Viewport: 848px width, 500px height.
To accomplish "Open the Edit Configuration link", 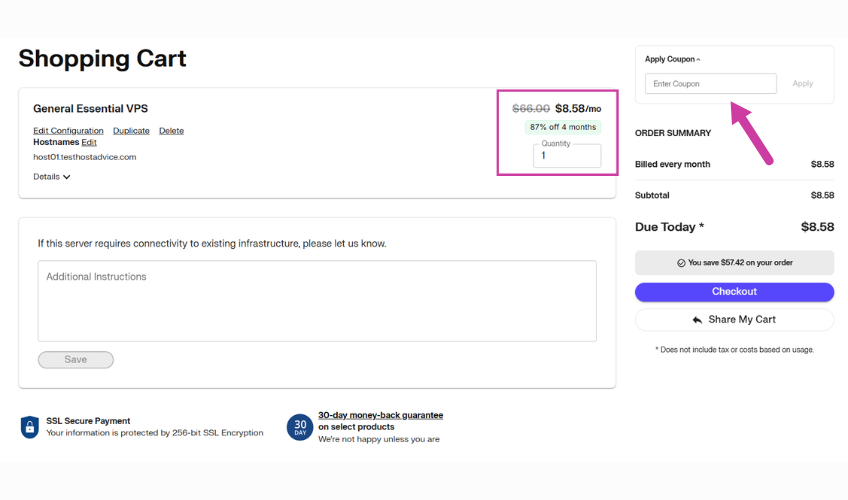I will tap(68, 131).
